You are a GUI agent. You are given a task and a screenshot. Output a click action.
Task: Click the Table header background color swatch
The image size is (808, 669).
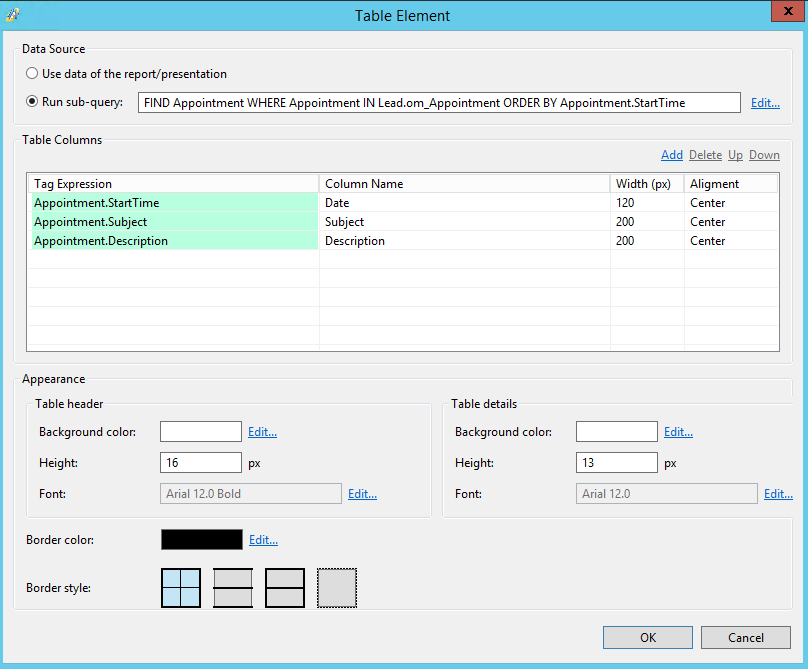pyautogui.click(x=201, y=431)
